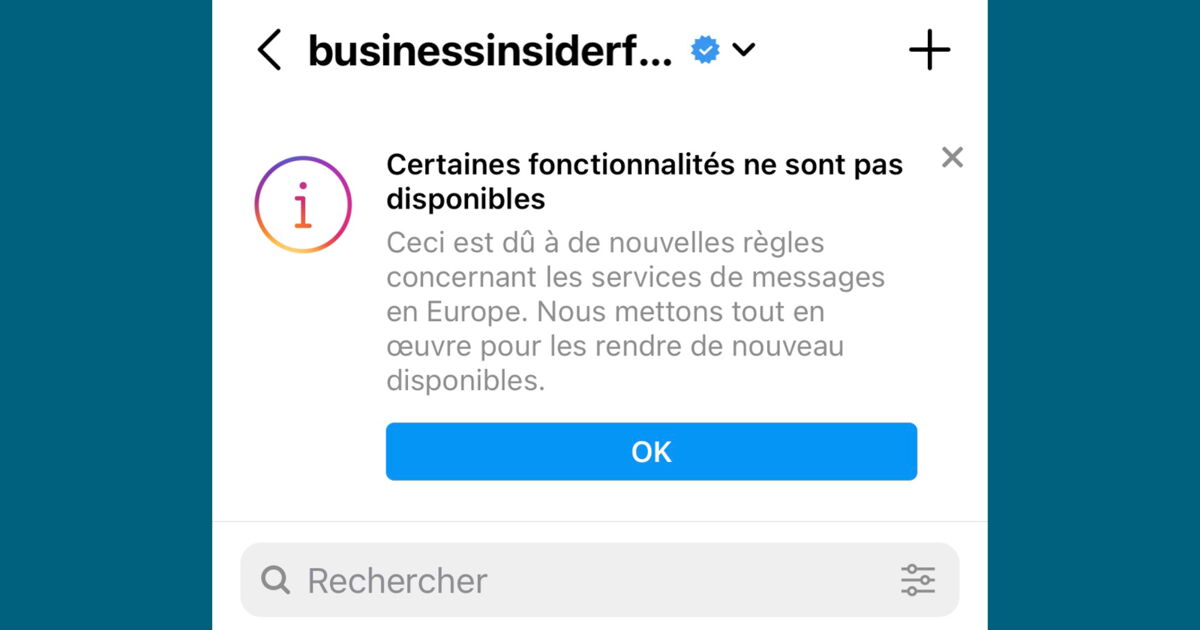Click the blue verified badge
Image resolution: width=1200 pixels, height=630 pixels.
point(704,49)
